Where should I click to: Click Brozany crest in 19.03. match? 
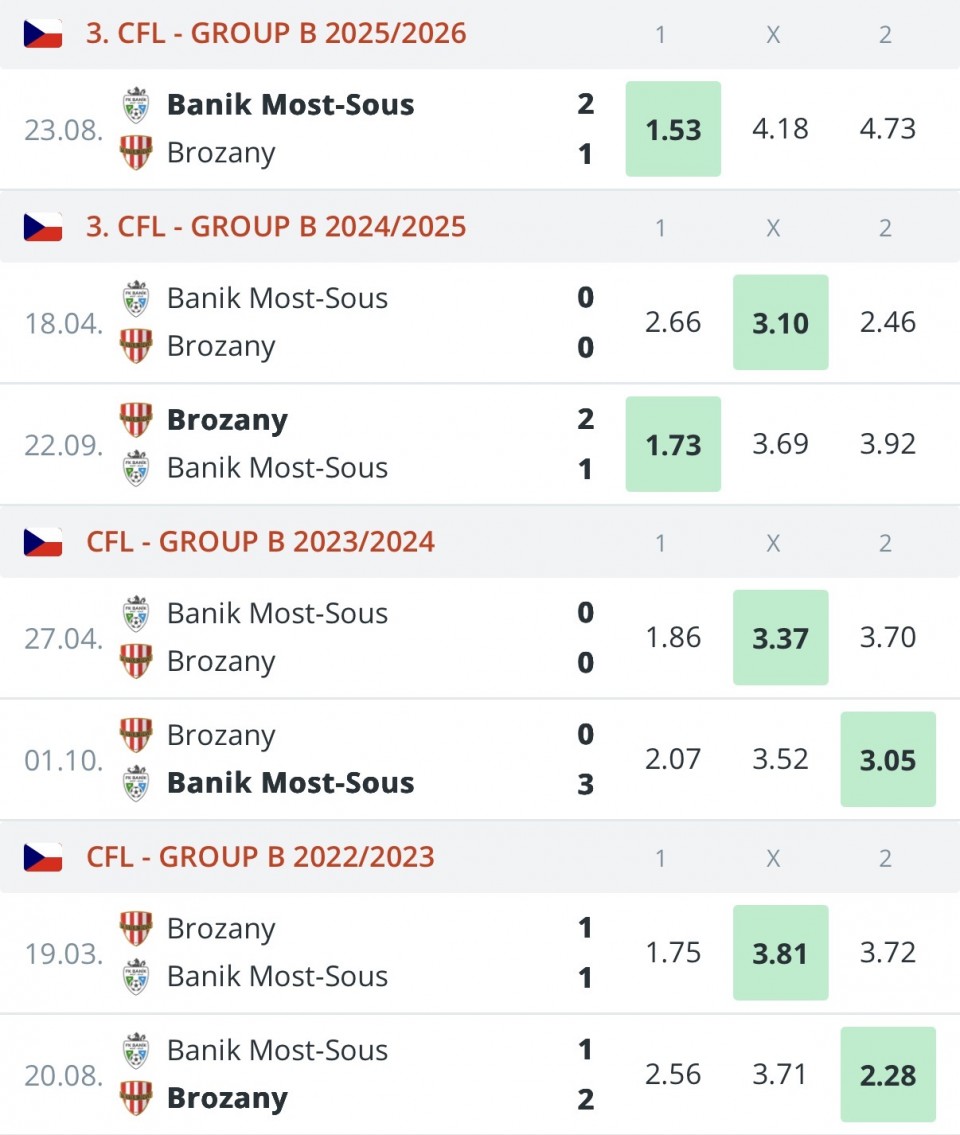coord(136,928)
